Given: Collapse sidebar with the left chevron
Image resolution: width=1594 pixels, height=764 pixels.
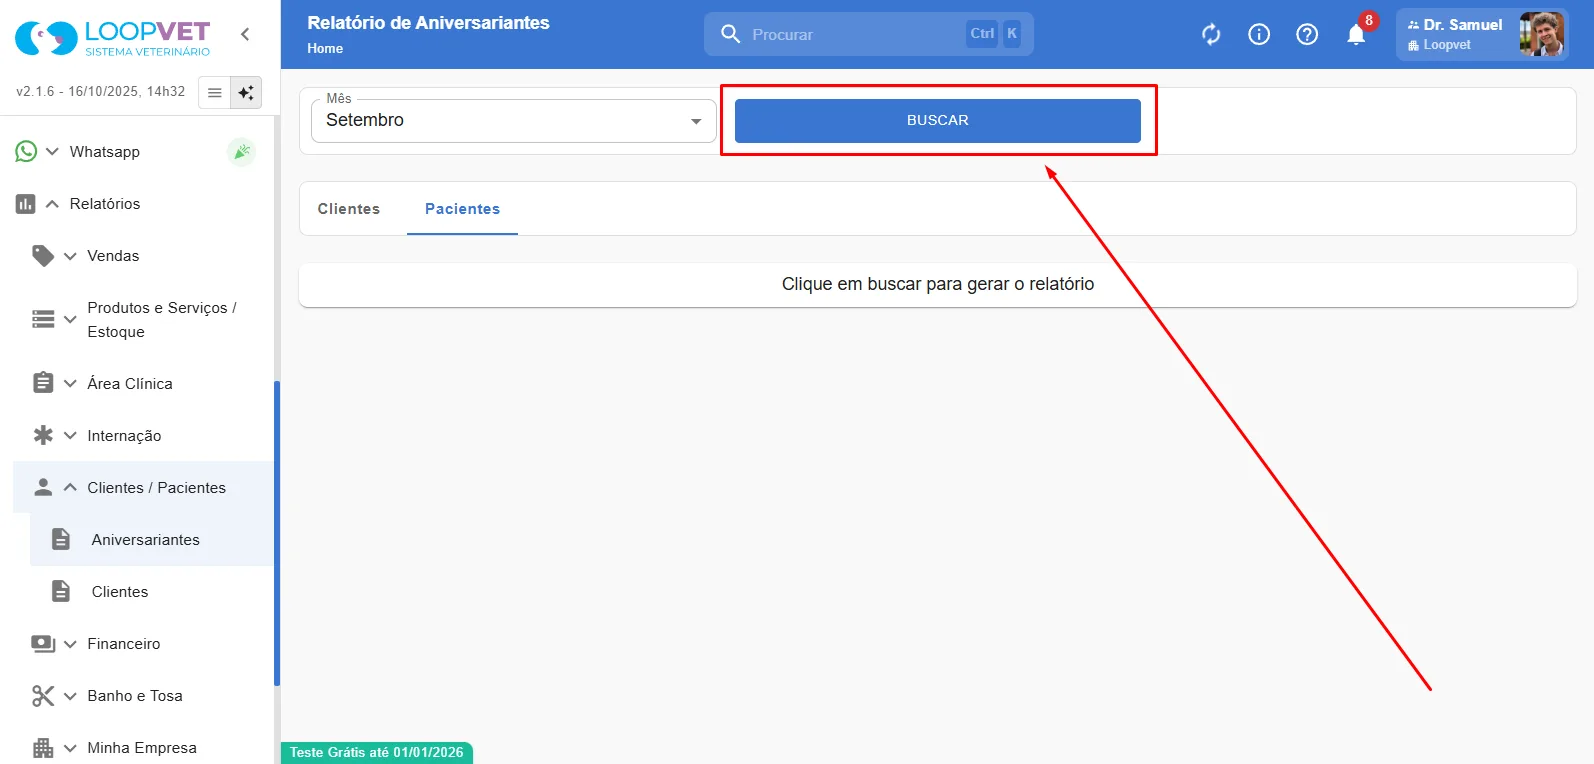Looking at the screenshot, I should click(x=245, y=34).
